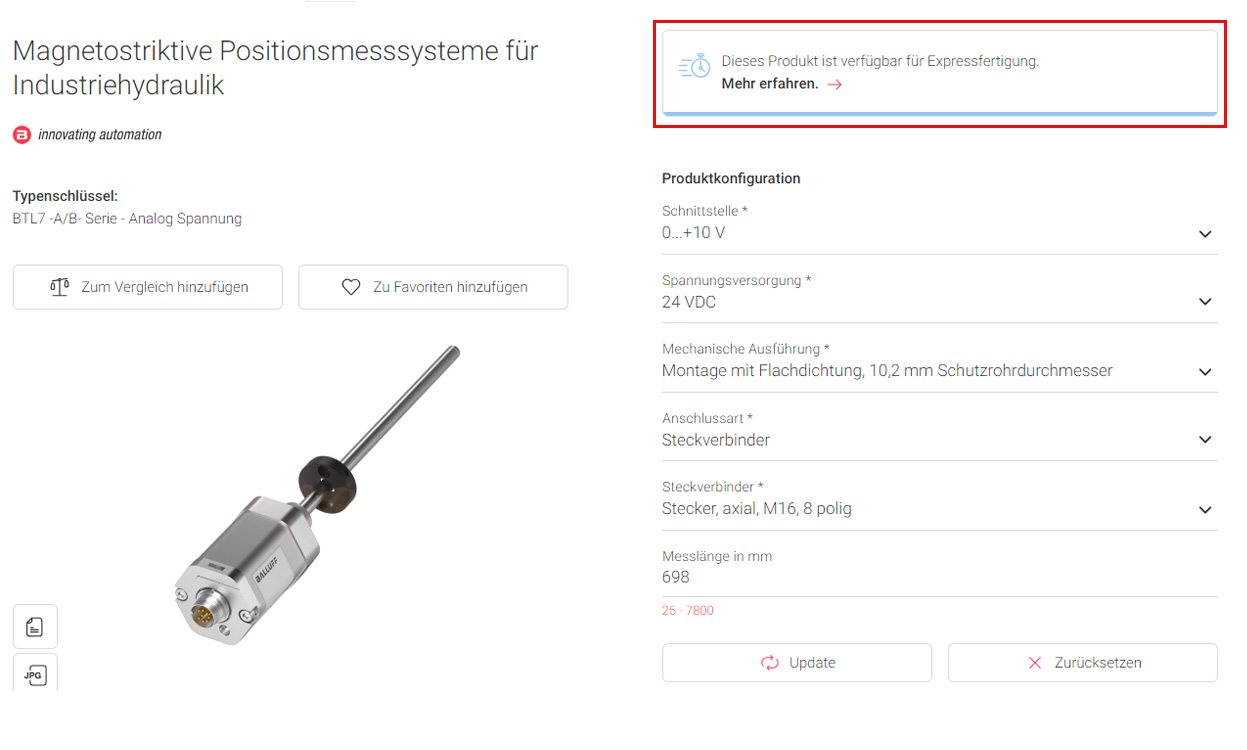1247x750 pixels.
Task: Expand the Schnittstelle dropdown
Action: [x=1205, y=234]
